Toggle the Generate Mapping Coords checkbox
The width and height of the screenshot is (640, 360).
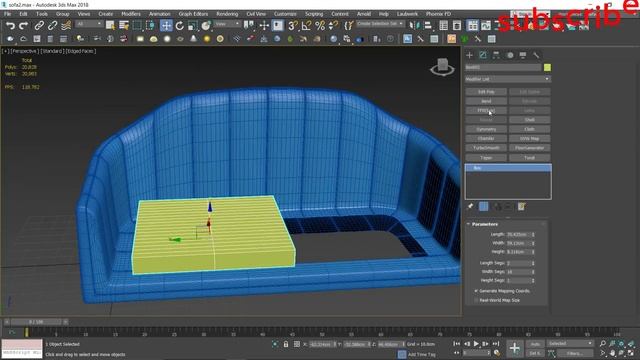coord(476,291)
